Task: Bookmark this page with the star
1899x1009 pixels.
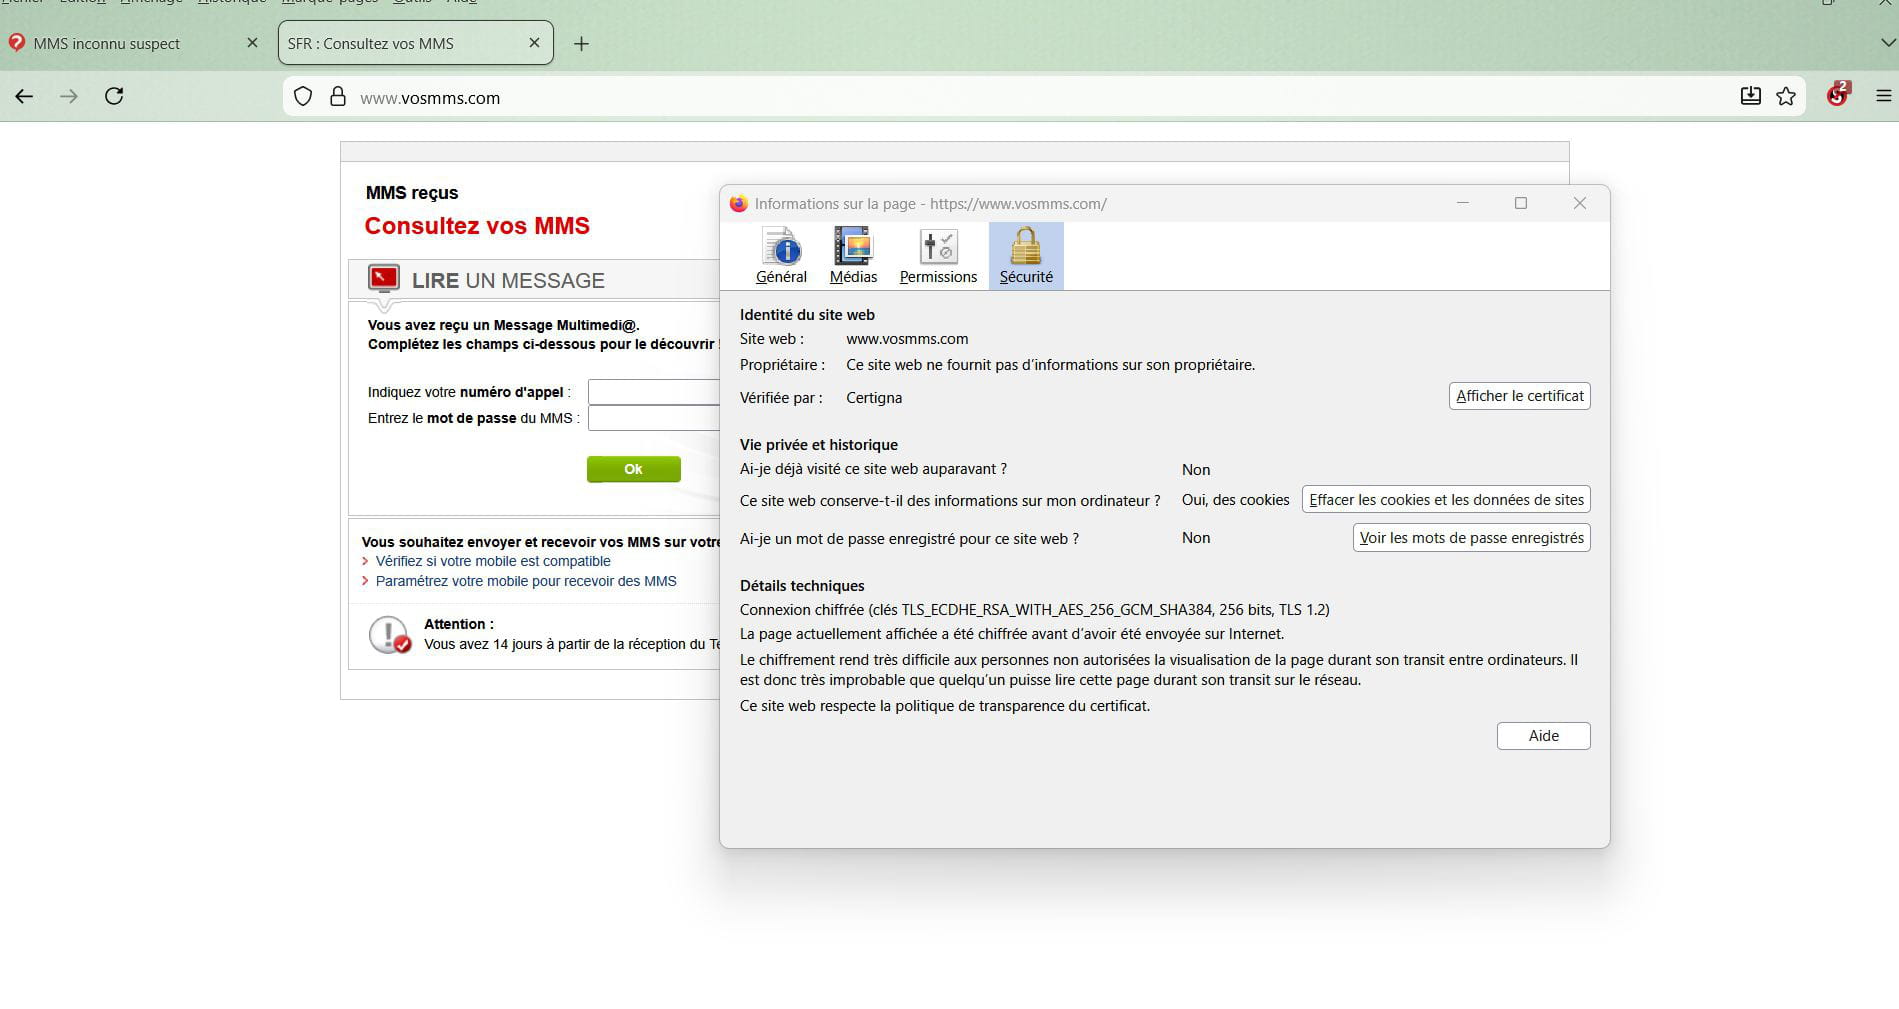Action: pyautogui.click(x=1786, y=97)
